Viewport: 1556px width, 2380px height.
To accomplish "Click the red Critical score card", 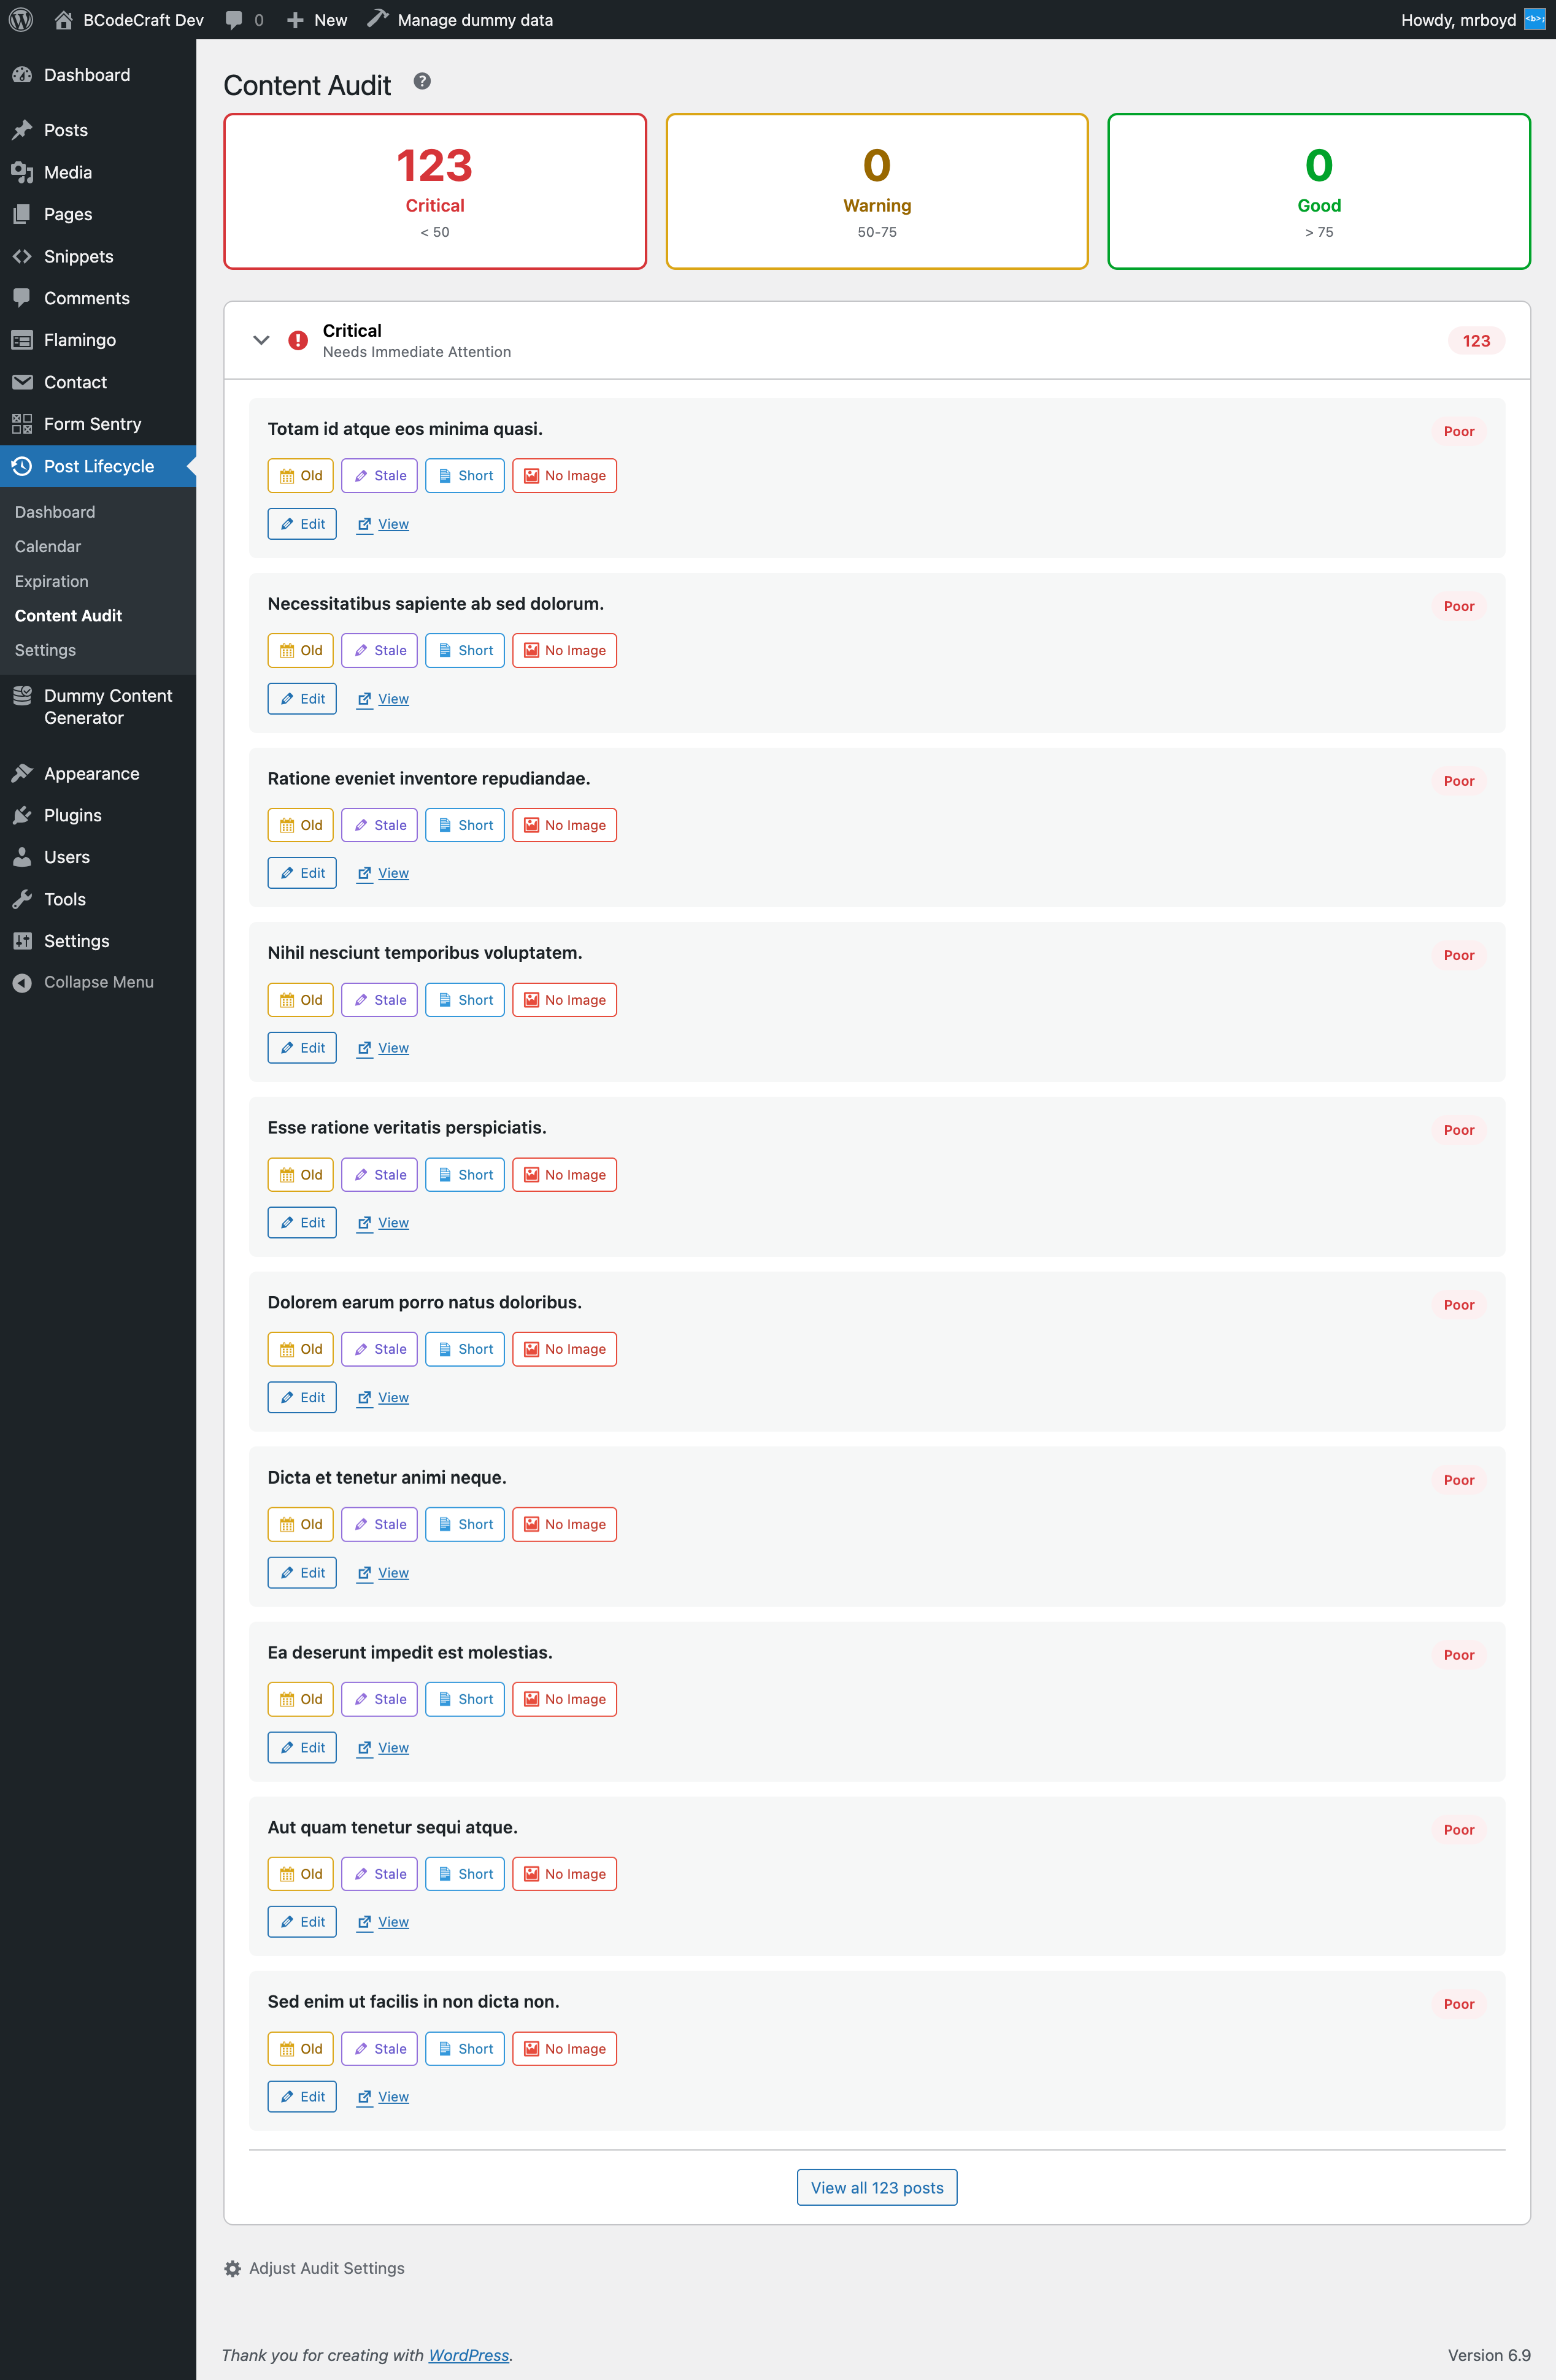I will pyautogui.click(x=435, y=190).
